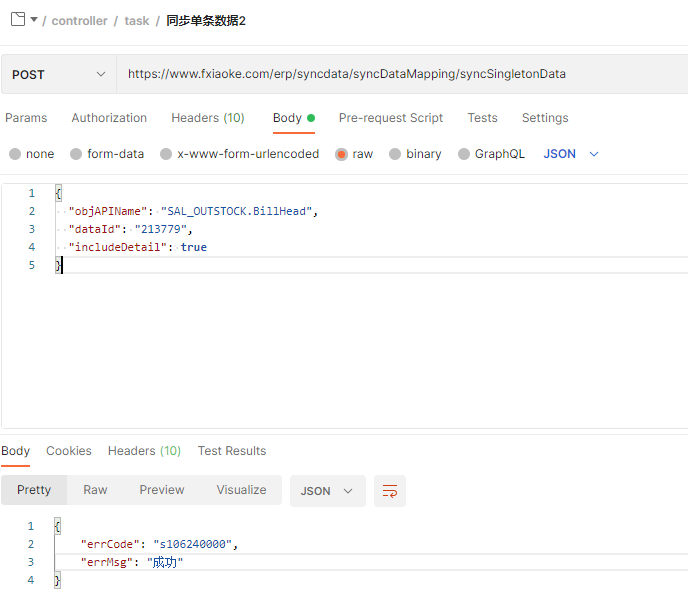
Task: Open the response JSON format dropdown
Action: click(x=327, y=491)
